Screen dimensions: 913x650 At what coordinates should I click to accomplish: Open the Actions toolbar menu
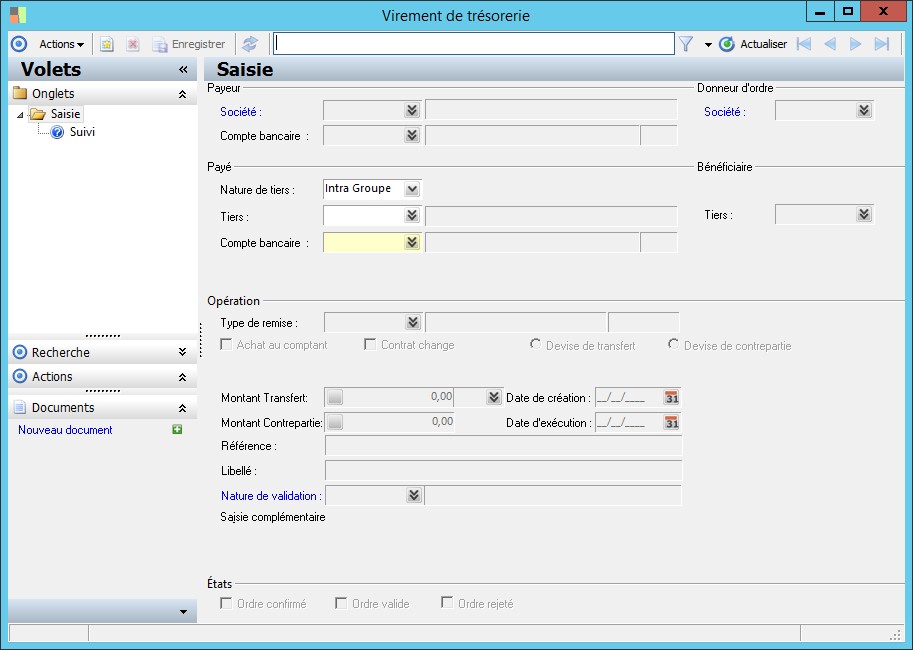click(x=61, y=44)
